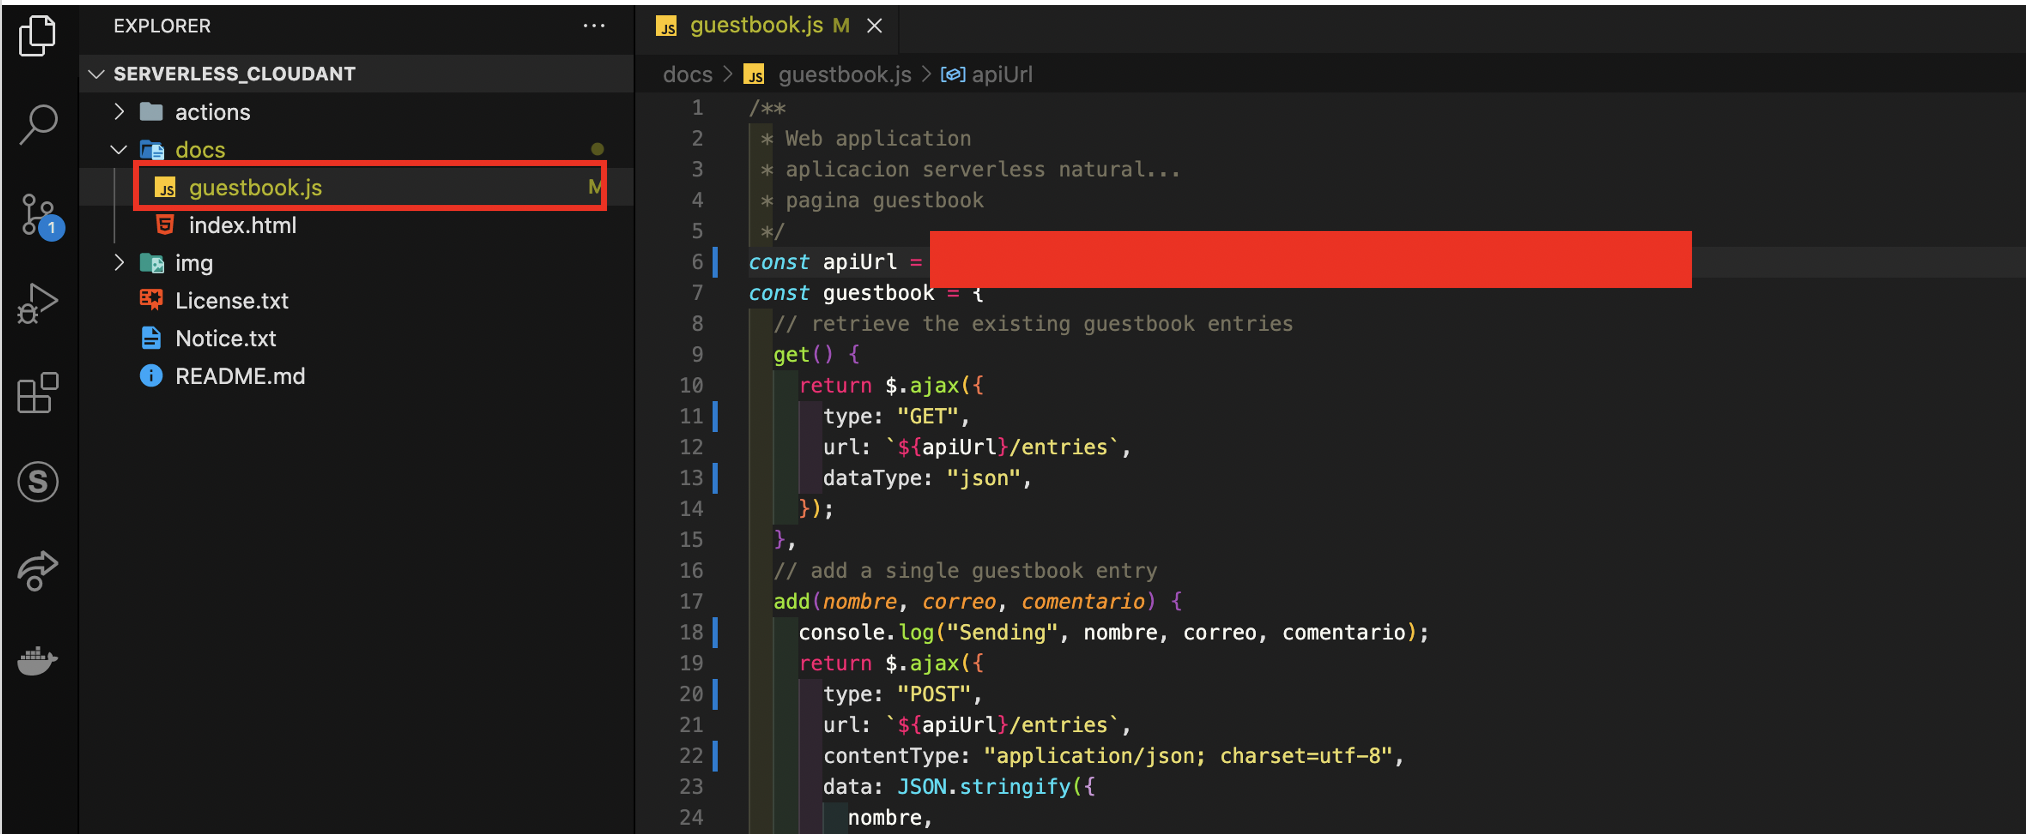Click the JS icon beside guestbook.js in tree

(165, 188)
